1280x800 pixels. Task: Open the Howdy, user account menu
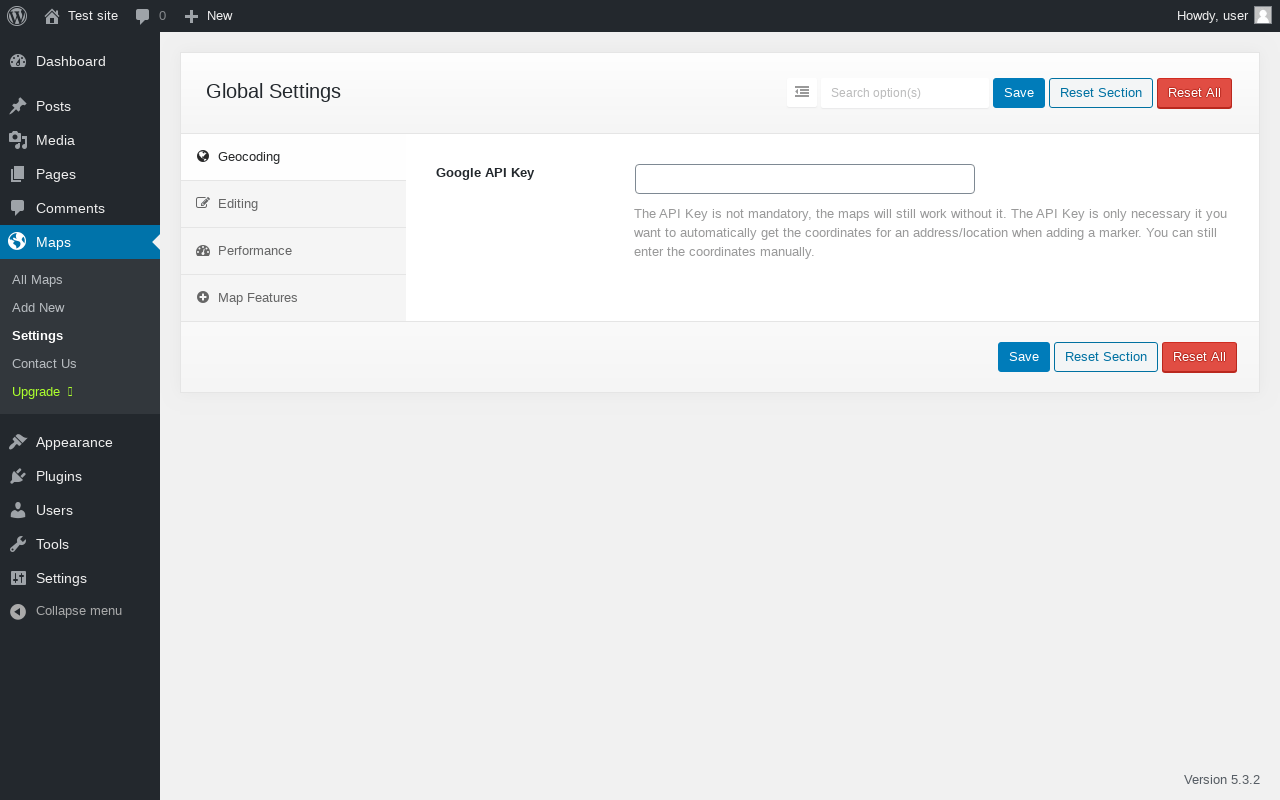point(1212,16)
